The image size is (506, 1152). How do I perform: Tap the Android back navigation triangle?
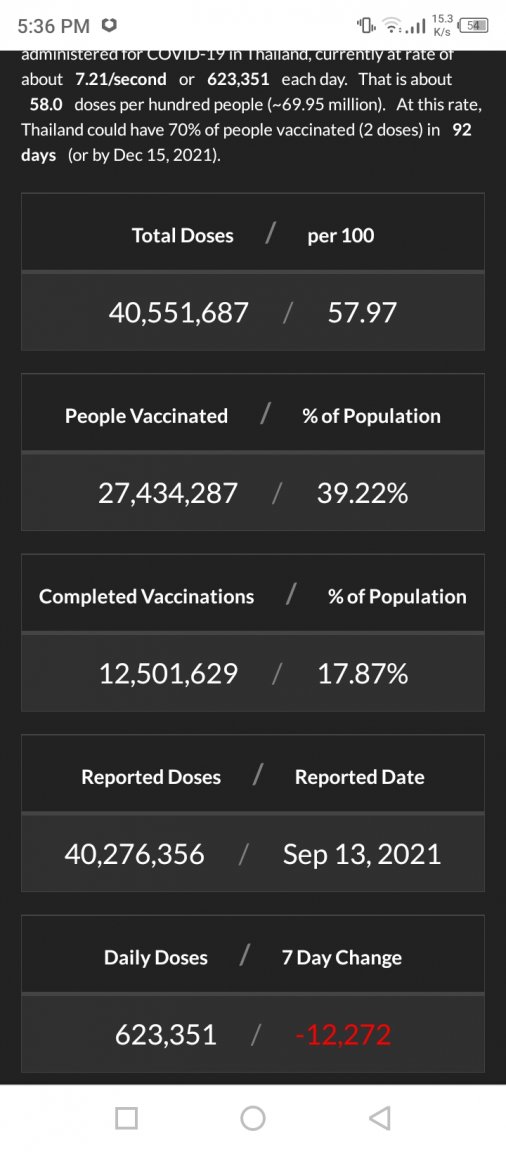(x=380, y=1117)
